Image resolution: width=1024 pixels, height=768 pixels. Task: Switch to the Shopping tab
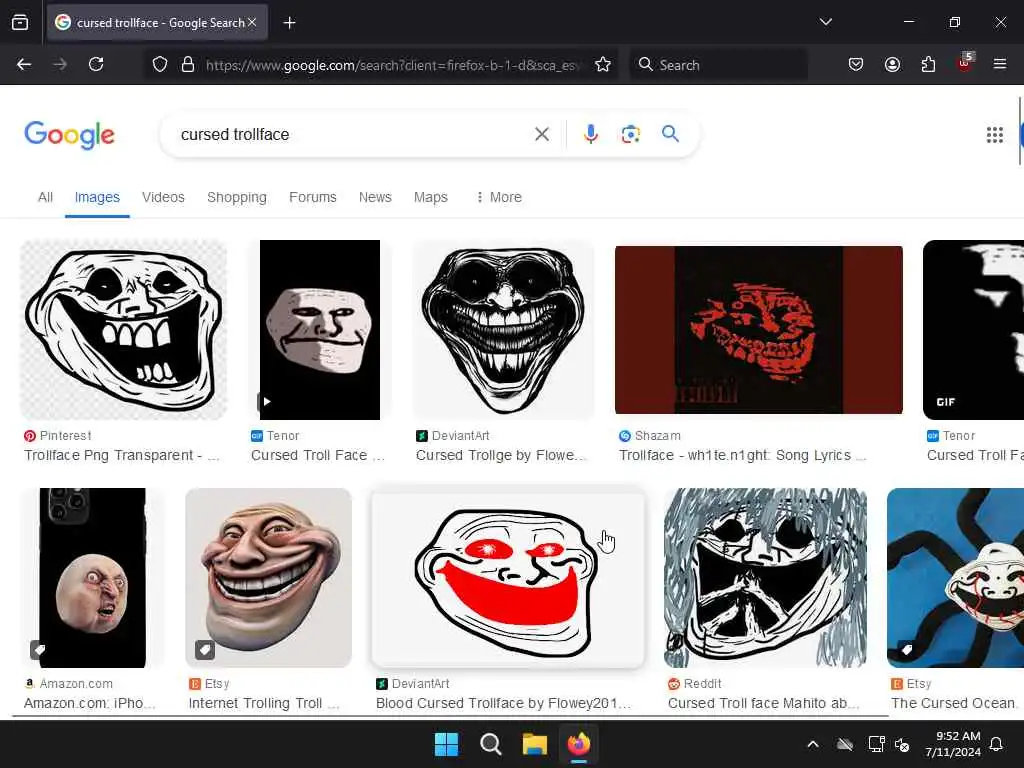click(236, 197)
